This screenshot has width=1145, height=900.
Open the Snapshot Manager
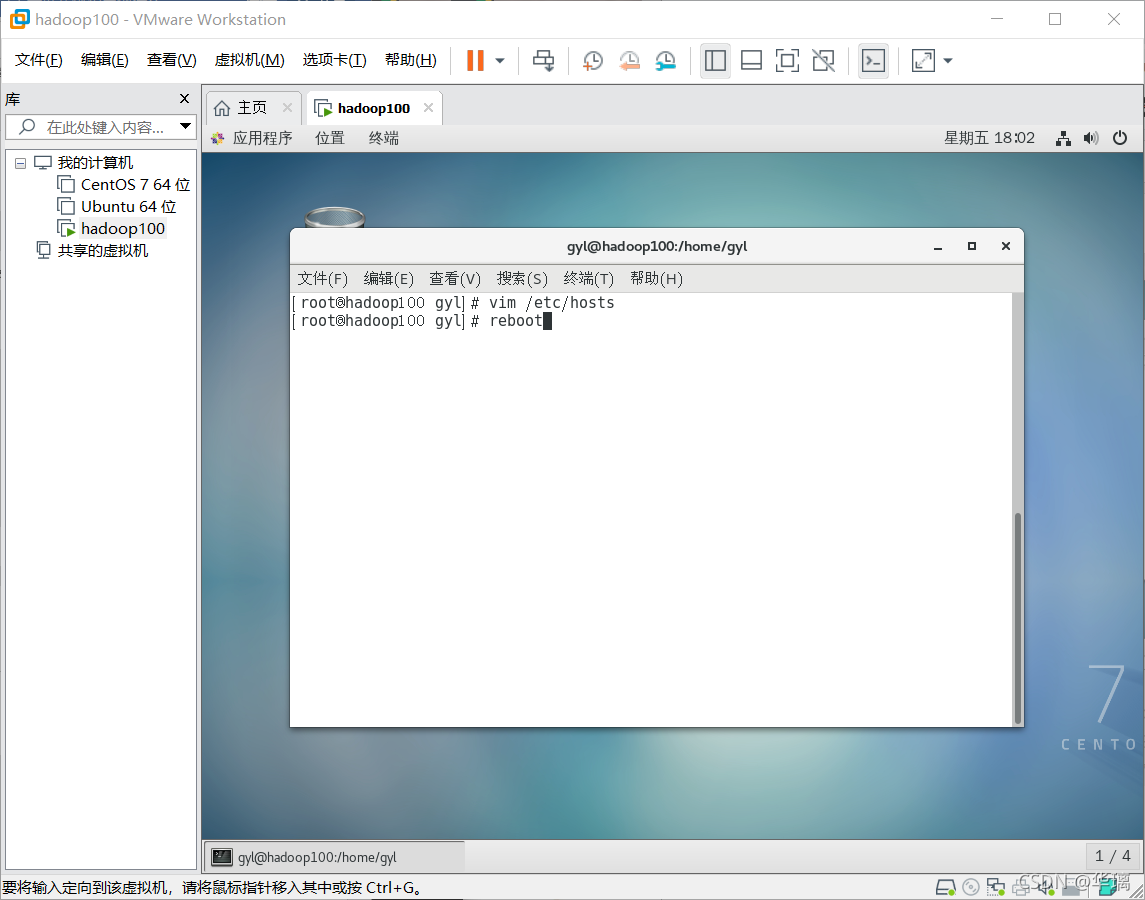[665, 60]
